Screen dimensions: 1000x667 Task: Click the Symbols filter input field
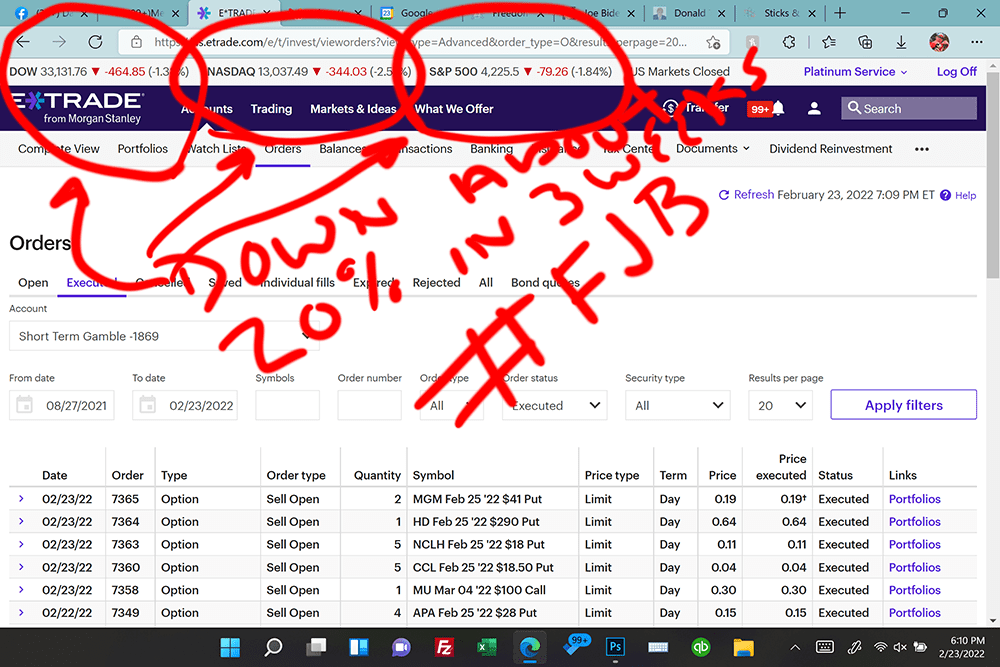[x=288, y=405]
